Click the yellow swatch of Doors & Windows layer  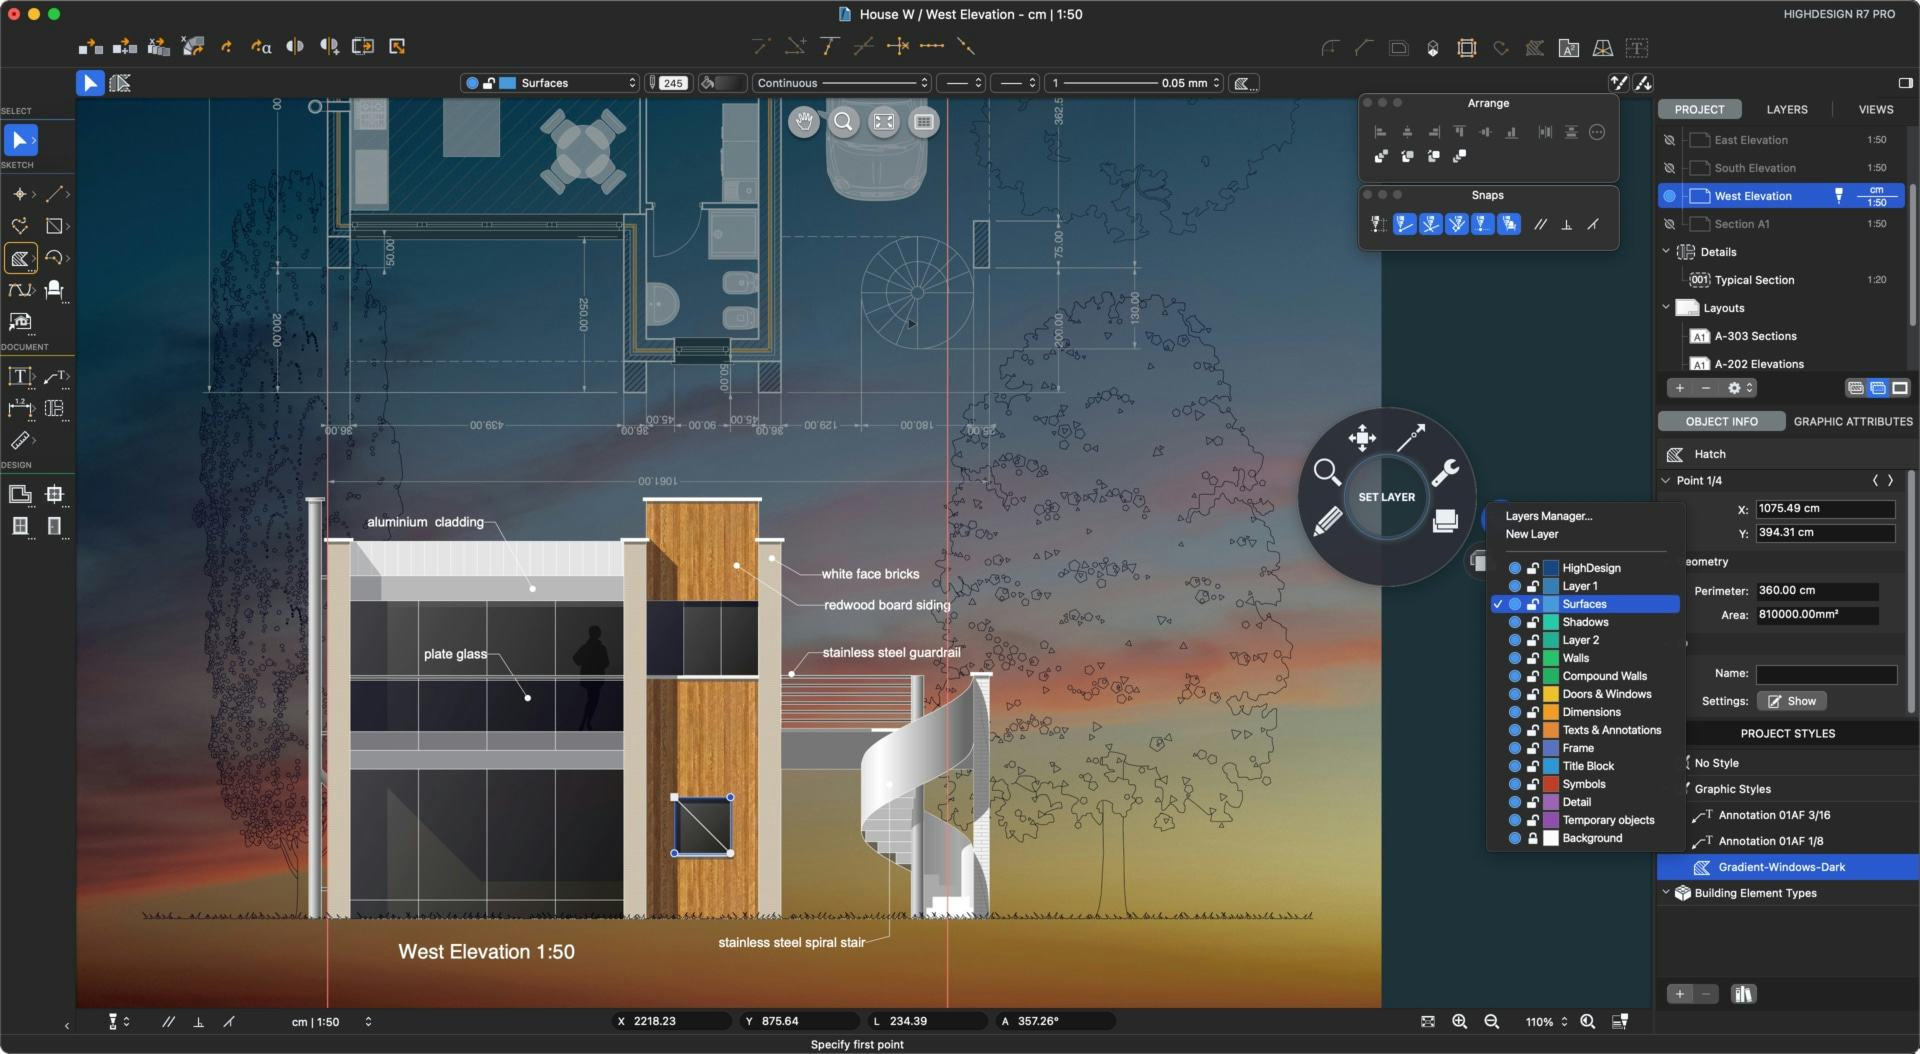1550,694
